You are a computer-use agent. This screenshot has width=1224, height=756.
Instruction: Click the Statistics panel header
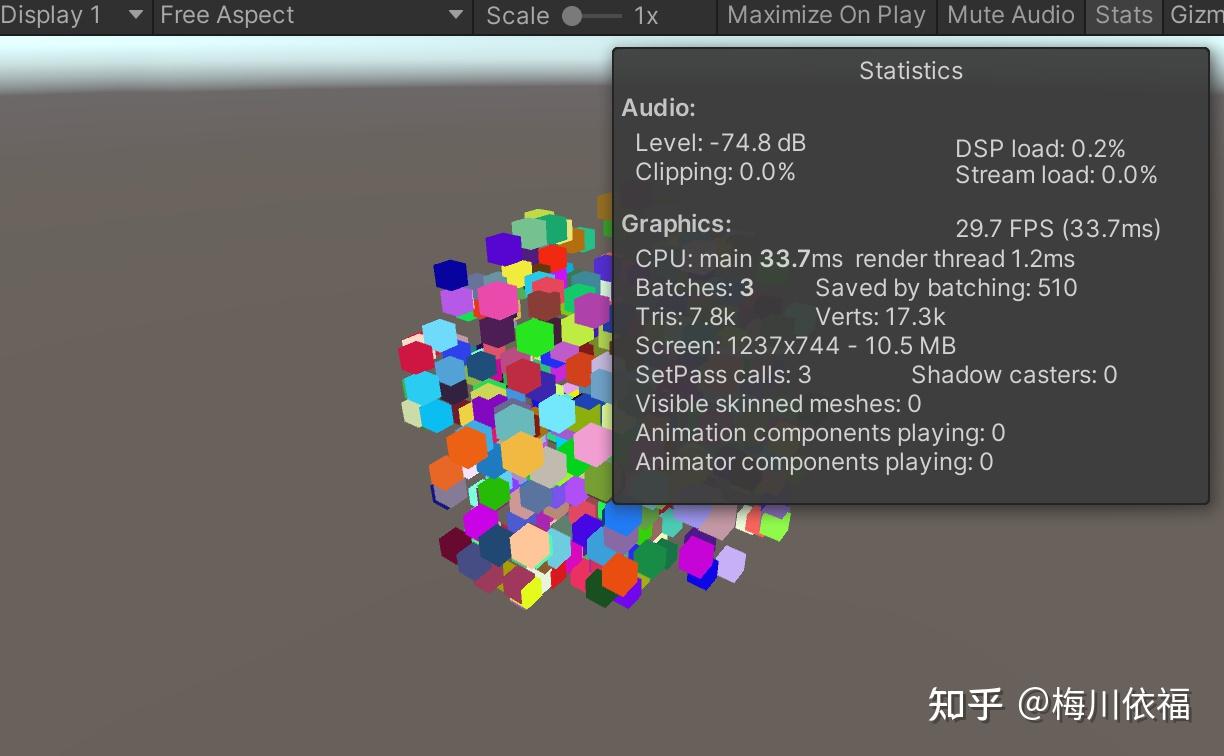tap(910, 70)
